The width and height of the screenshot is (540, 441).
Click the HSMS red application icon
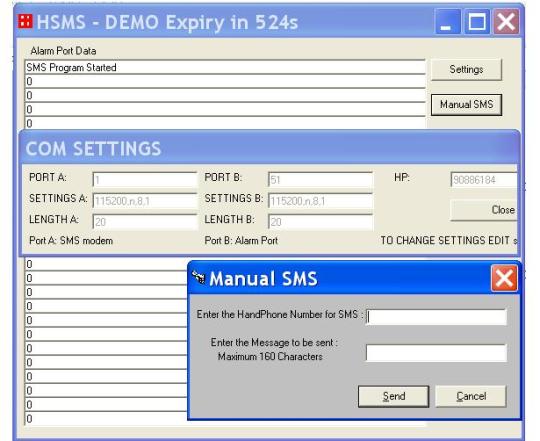click(25, 21)
